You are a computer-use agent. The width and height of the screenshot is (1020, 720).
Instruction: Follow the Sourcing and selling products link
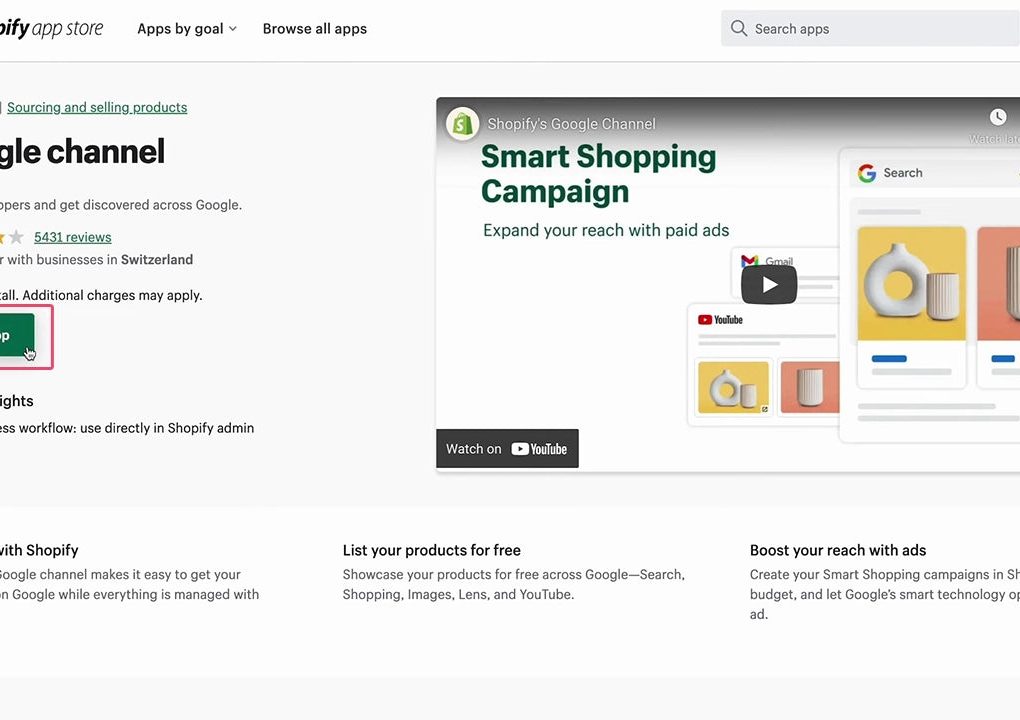tap(97, 107)
